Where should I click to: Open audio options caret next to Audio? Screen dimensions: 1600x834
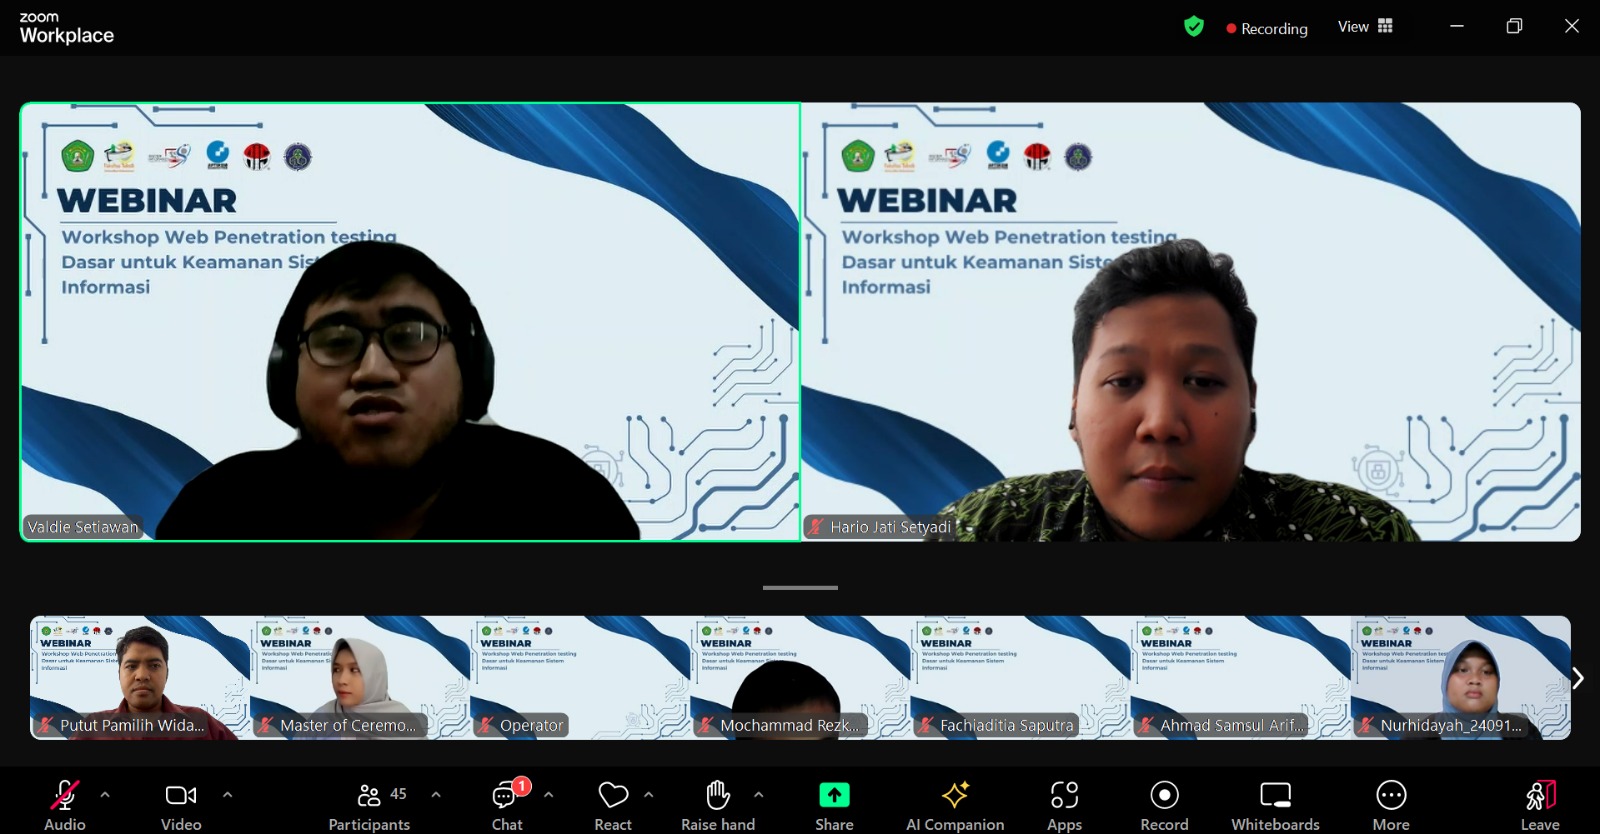coord(105,795)
